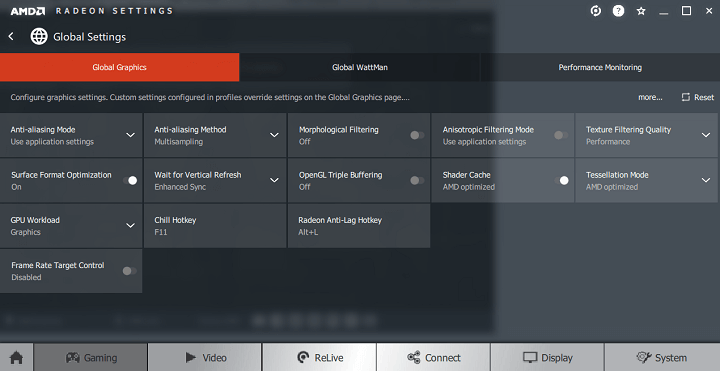
Task: Toggle the Shader Cache switch
Action: click(x=562, y=180)
